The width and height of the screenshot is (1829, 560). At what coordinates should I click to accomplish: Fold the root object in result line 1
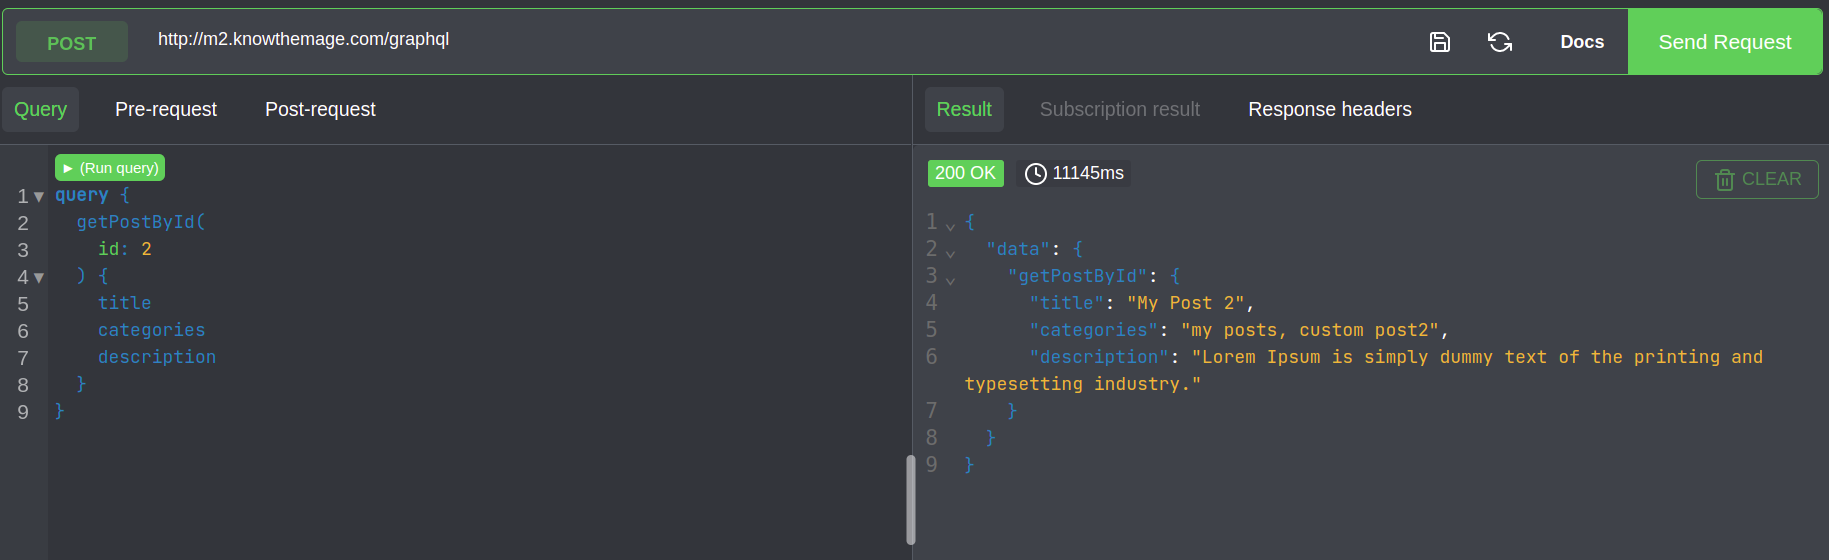(950, 226)
